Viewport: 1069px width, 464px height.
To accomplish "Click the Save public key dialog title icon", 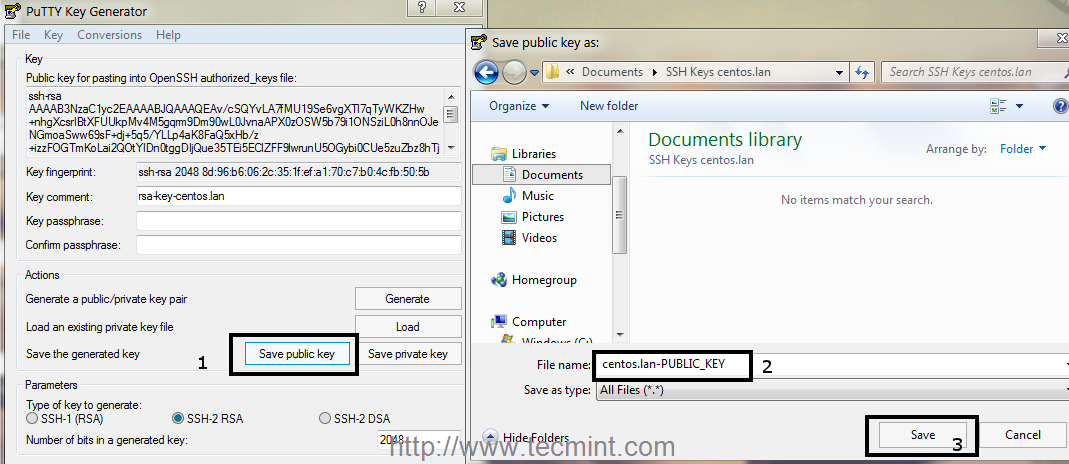I will [x=479, y=42].
